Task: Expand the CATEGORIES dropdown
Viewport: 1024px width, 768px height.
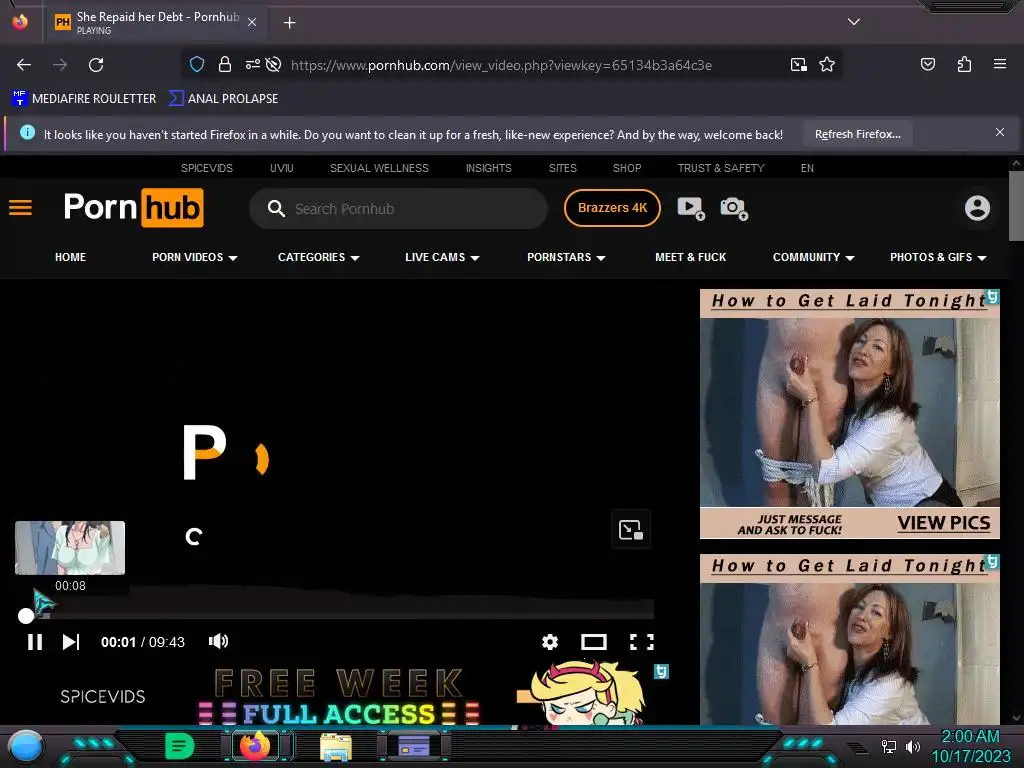Action: [319, 257]
